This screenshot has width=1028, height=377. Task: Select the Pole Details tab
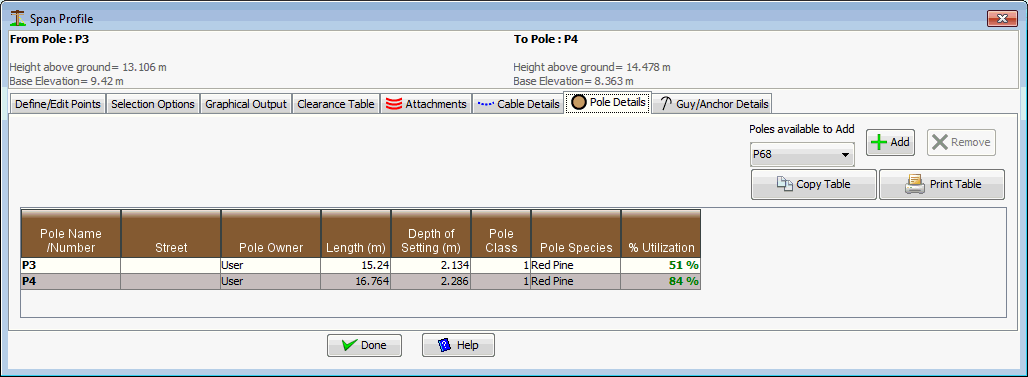pos(608,103)
